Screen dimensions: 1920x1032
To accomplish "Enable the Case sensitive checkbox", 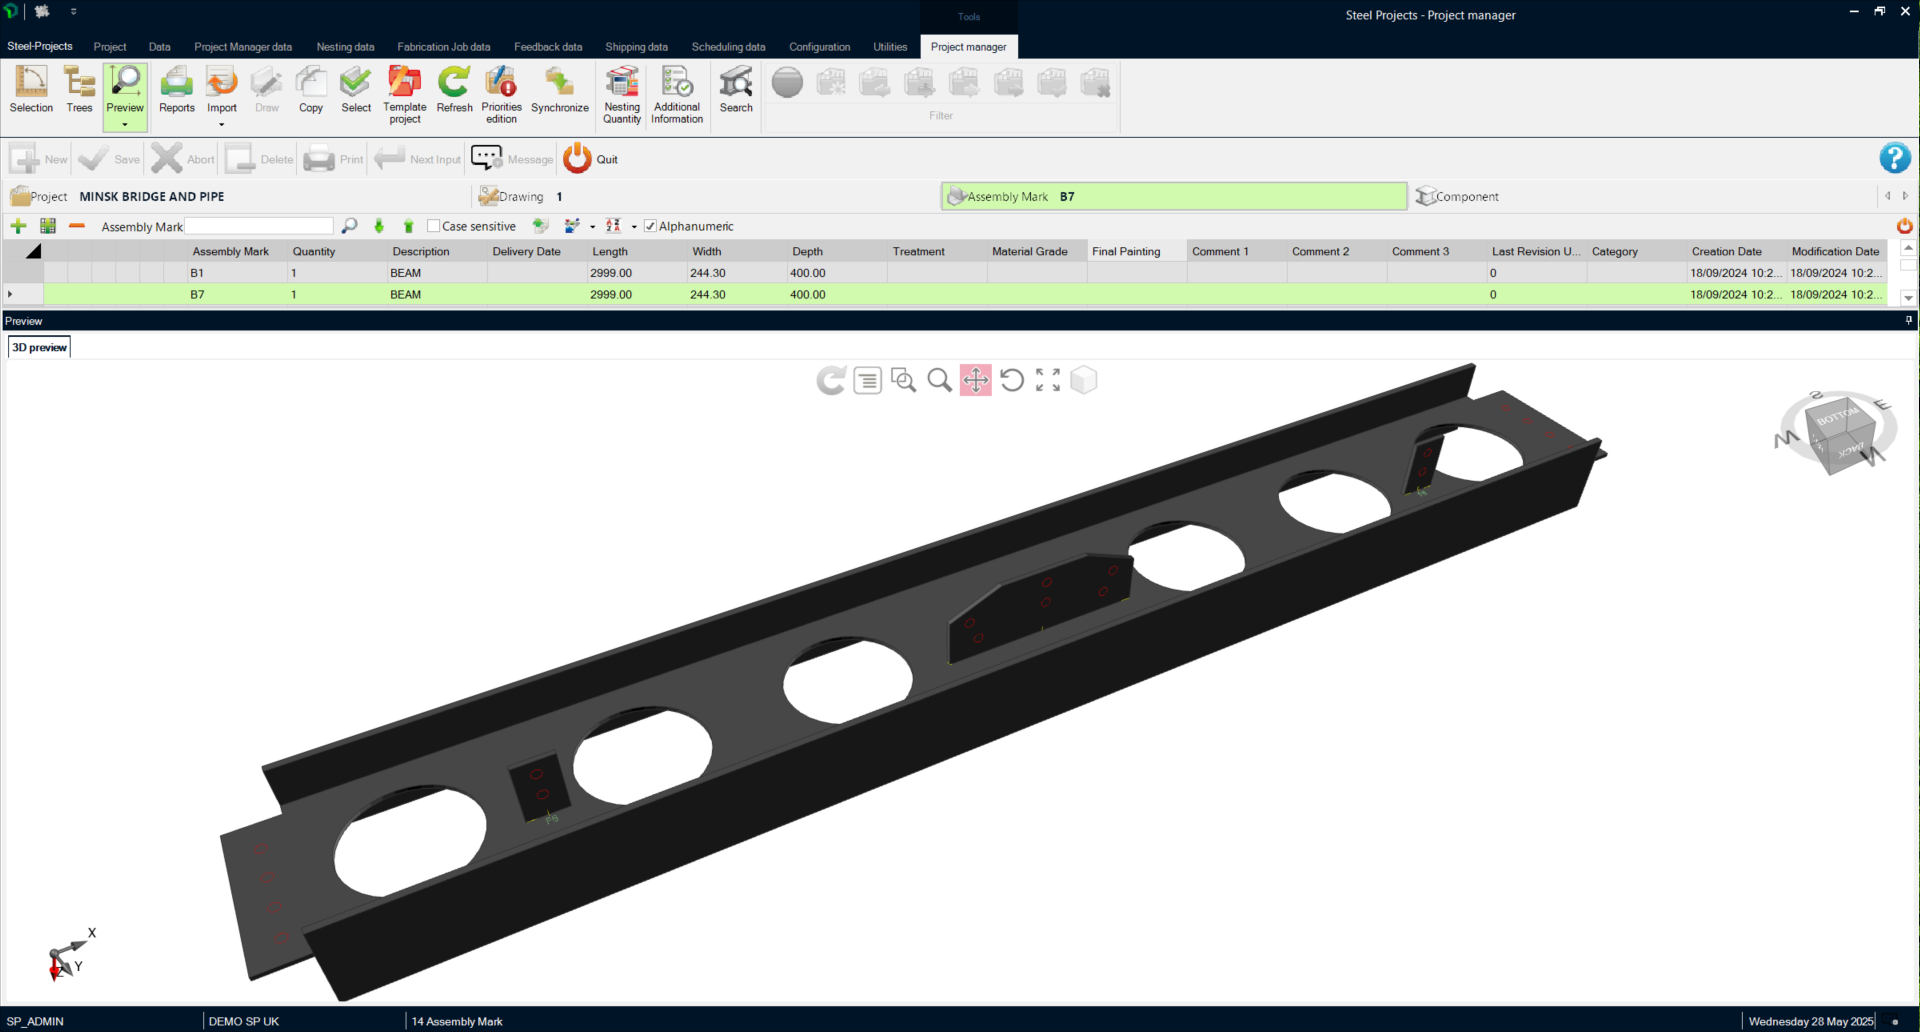I will [434, 226].
